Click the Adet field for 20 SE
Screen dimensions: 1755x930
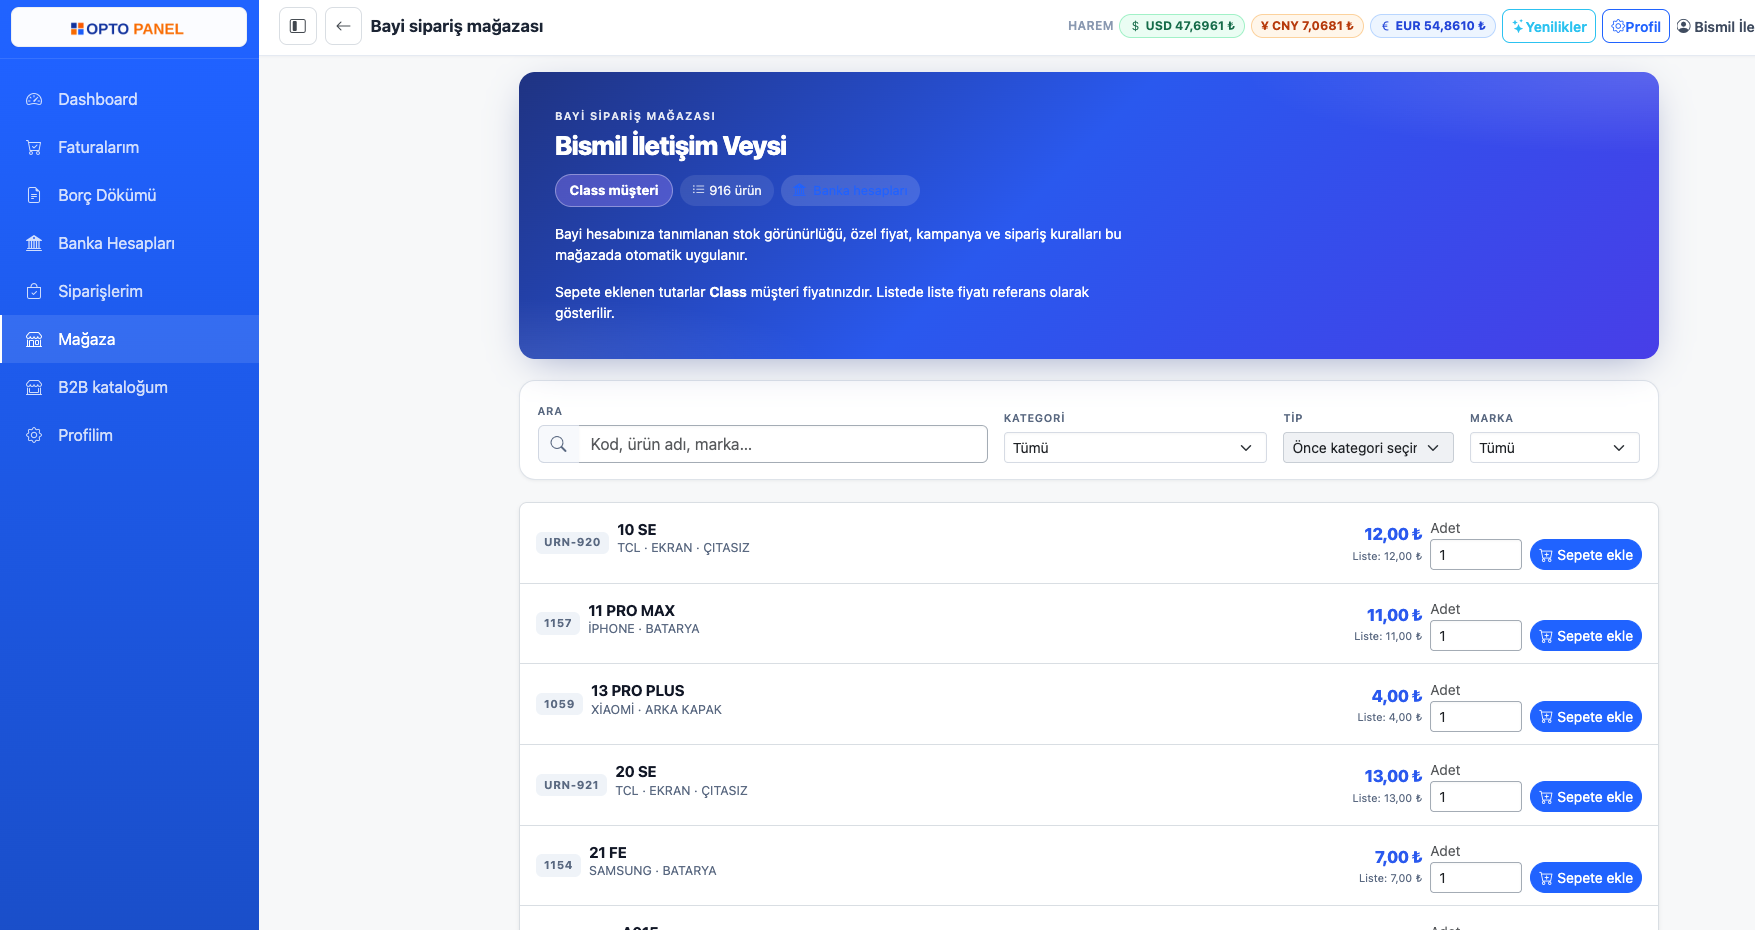click(x=1476, y=797)
